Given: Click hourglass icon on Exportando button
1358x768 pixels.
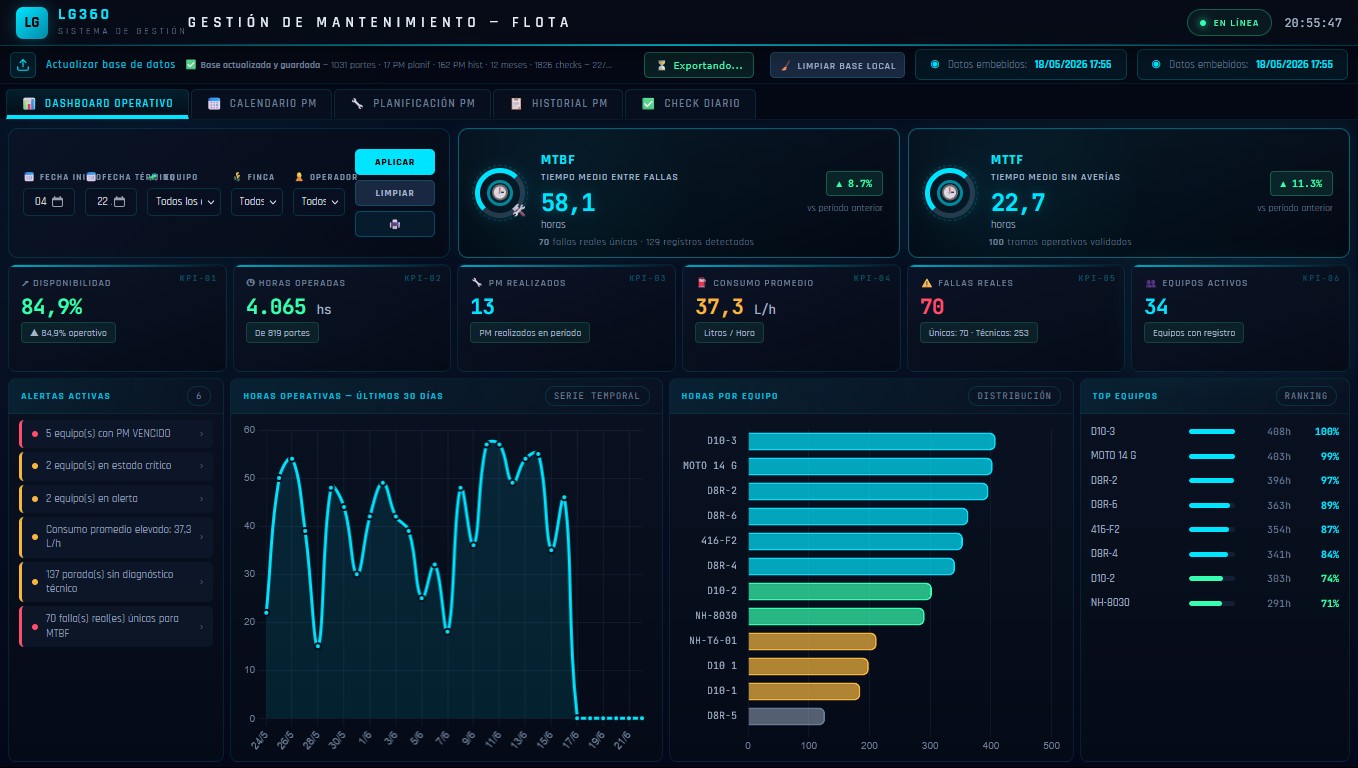Looking at the screenshot, I should point(661,66).
